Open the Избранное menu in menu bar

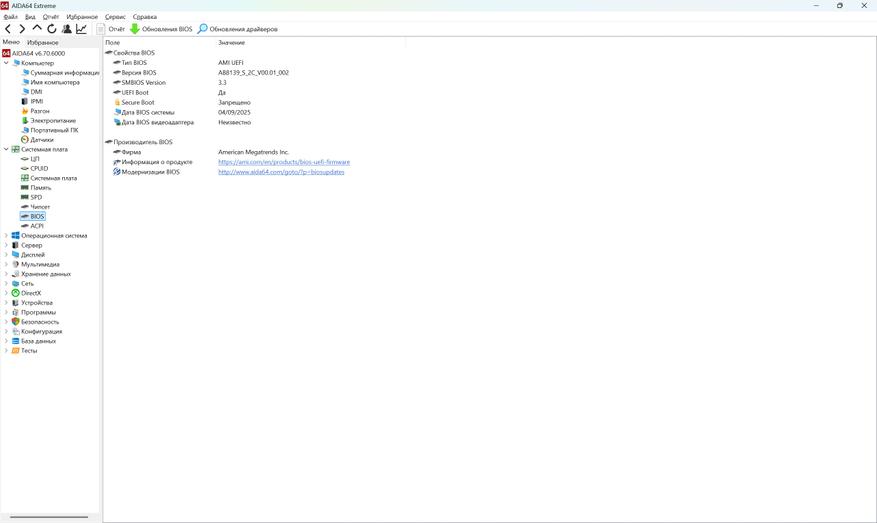[82, 17]
